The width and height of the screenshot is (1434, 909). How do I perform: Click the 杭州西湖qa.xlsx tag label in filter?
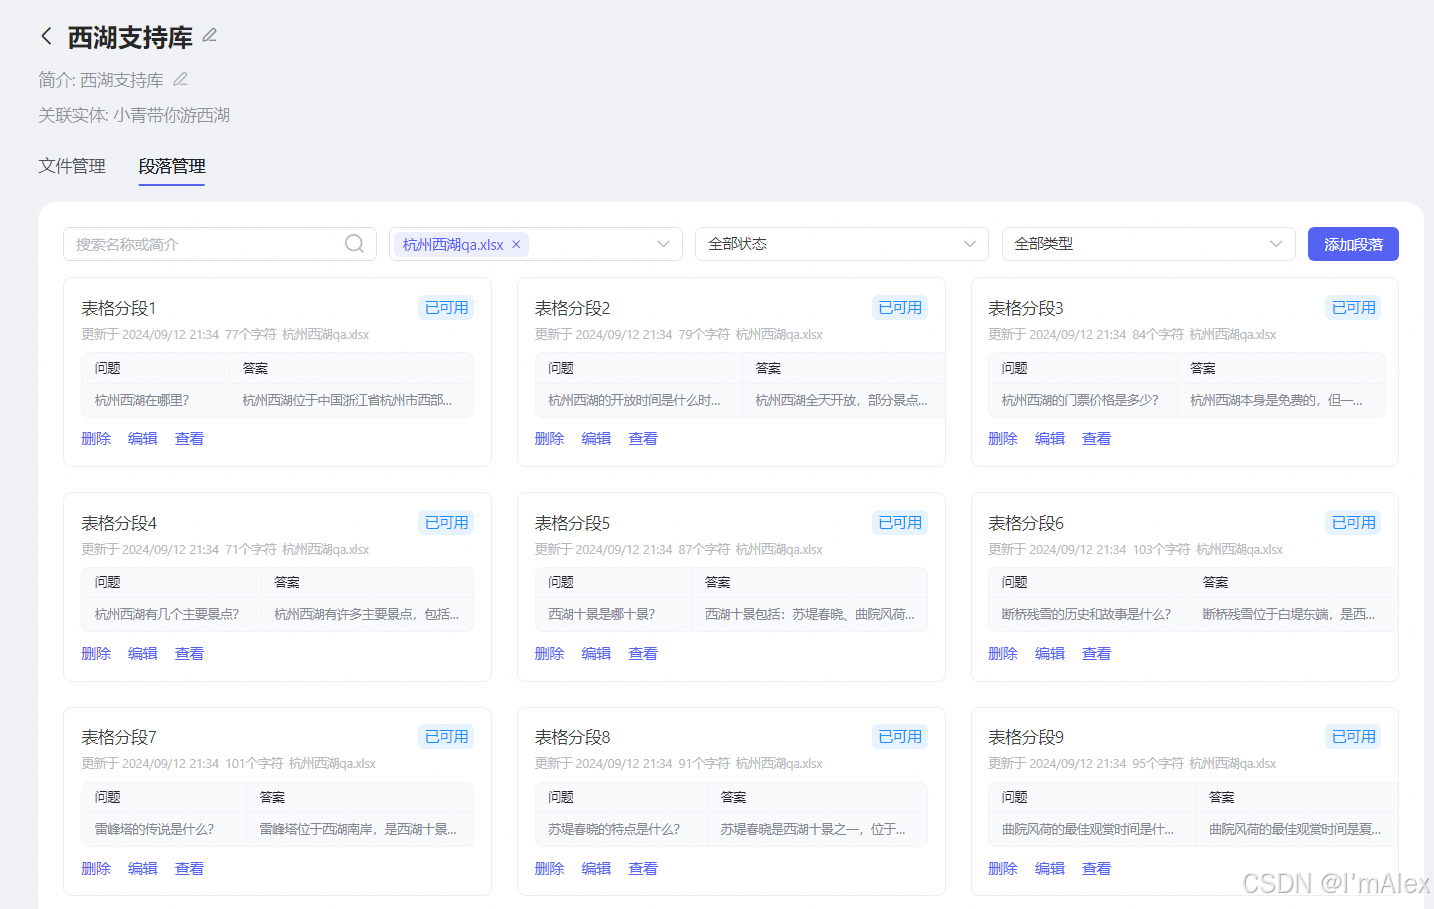(453, 244)
